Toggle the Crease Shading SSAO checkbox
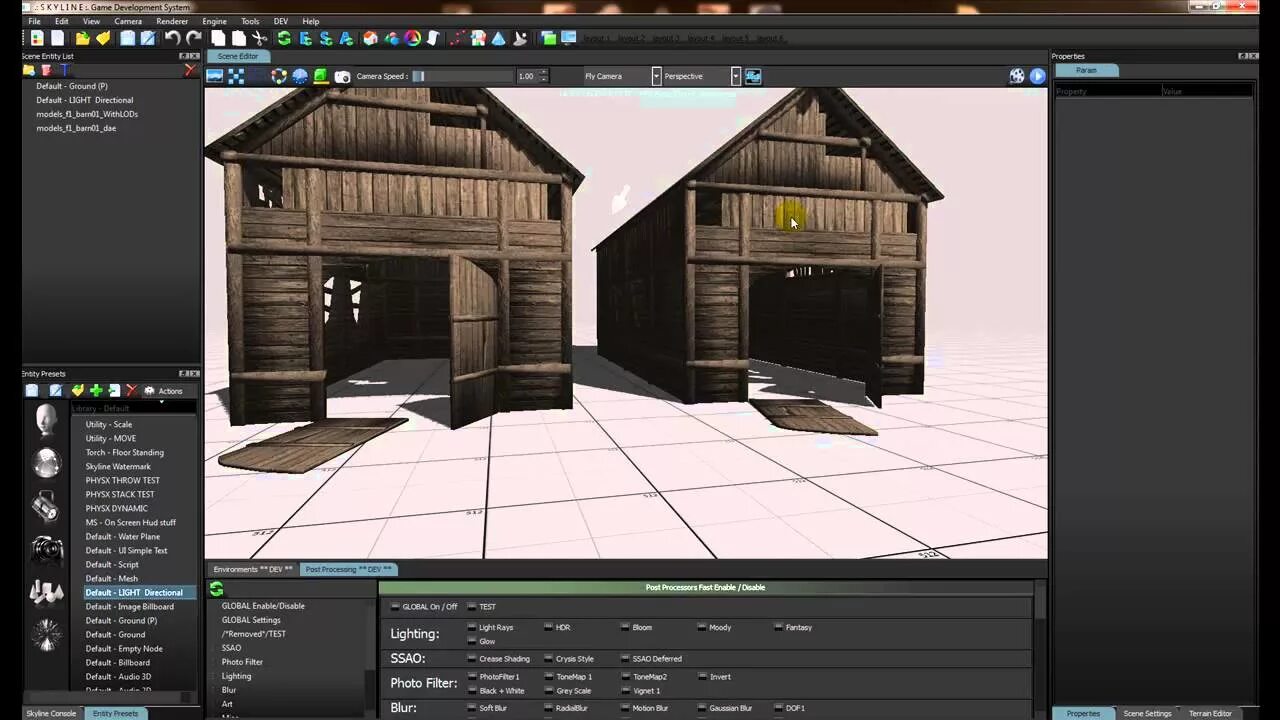Viewport: 1280px width, 720px height. coord(472,659)
